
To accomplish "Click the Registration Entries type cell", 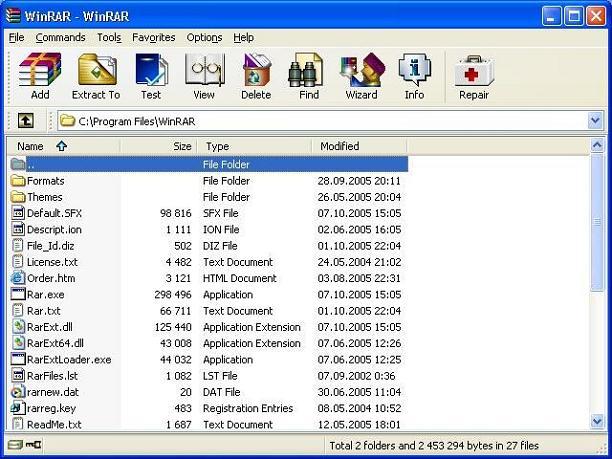I will click(x=248, y=408).
